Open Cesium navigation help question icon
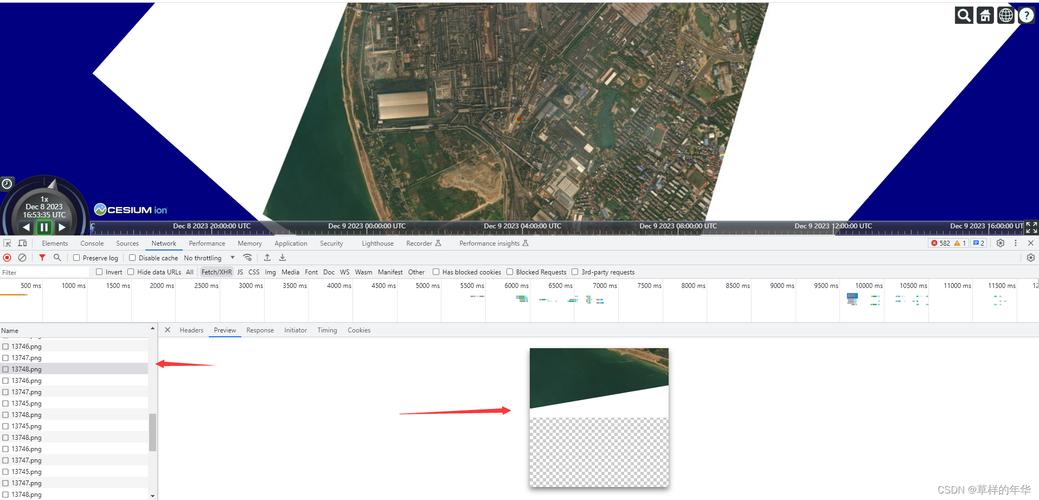1039x500 pixels. point(1026,15)
